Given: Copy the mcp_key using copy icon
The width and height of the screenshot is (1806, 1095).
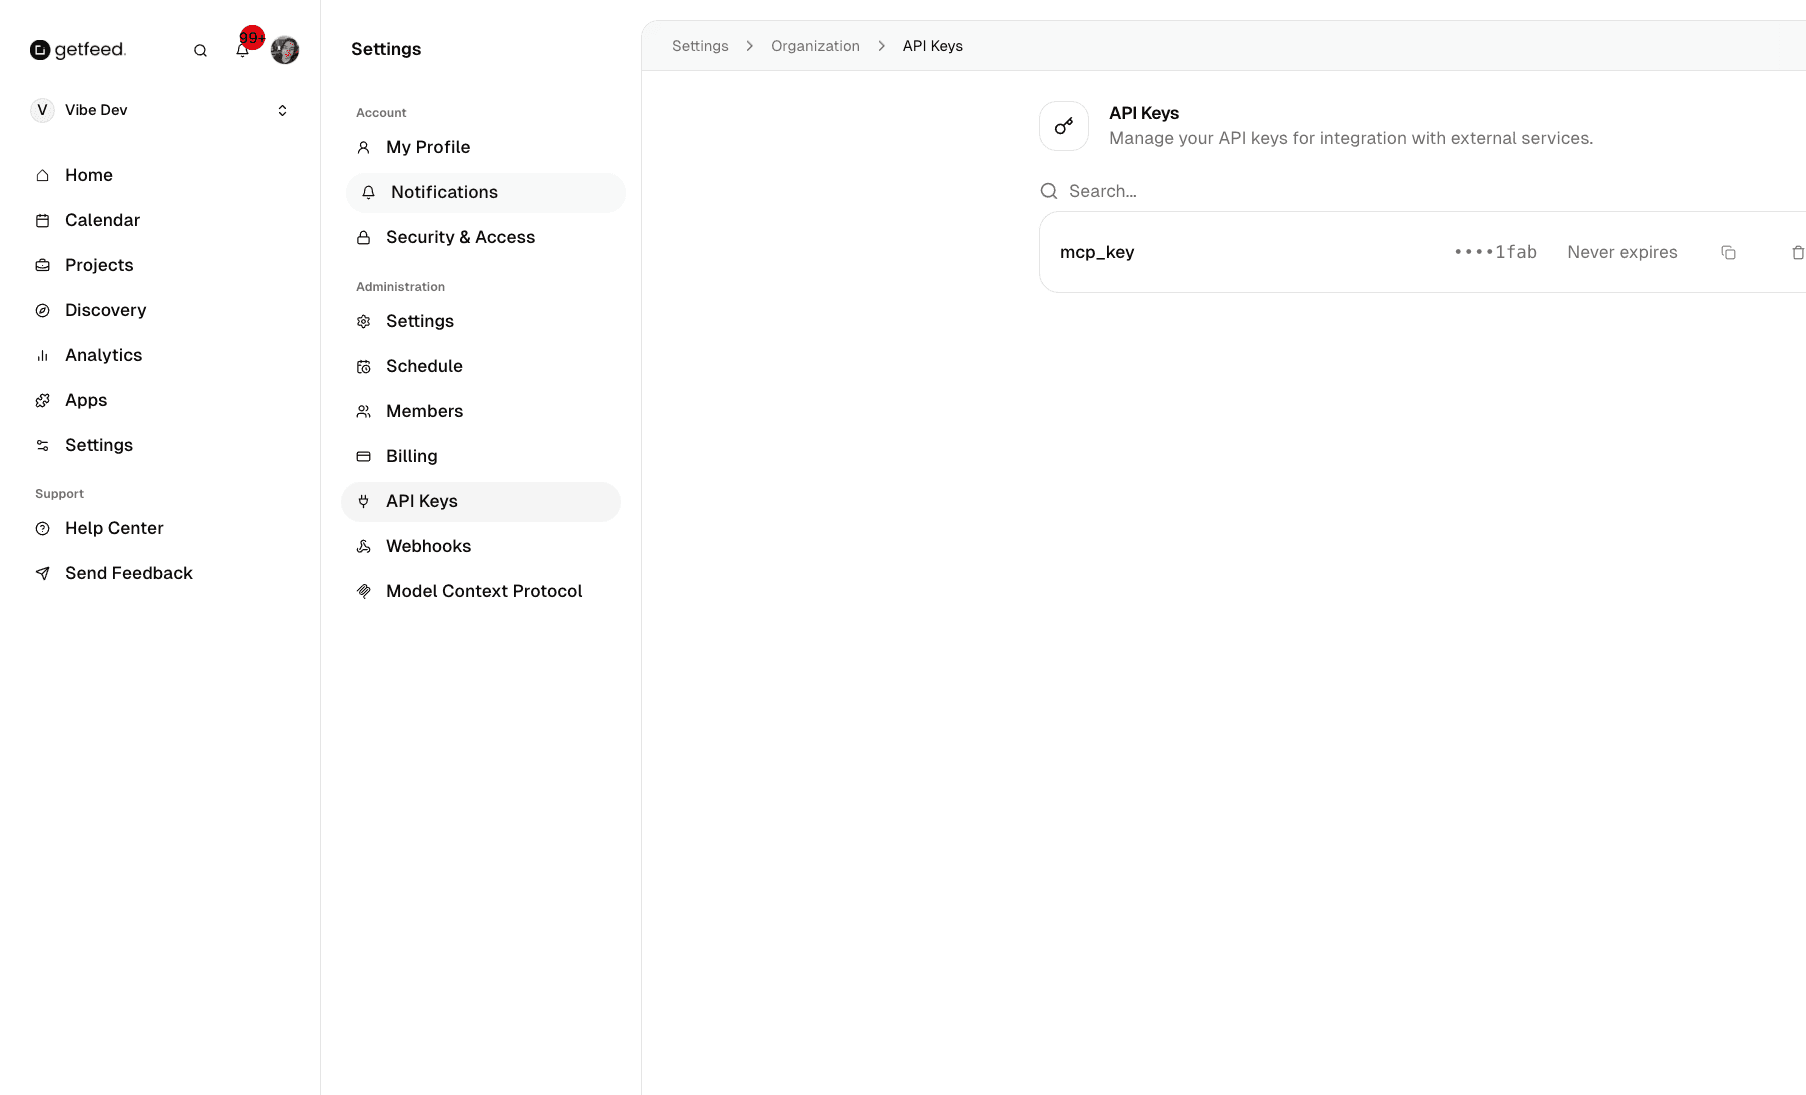Looking at the screenshot, I should click(x=1729, y=252).
